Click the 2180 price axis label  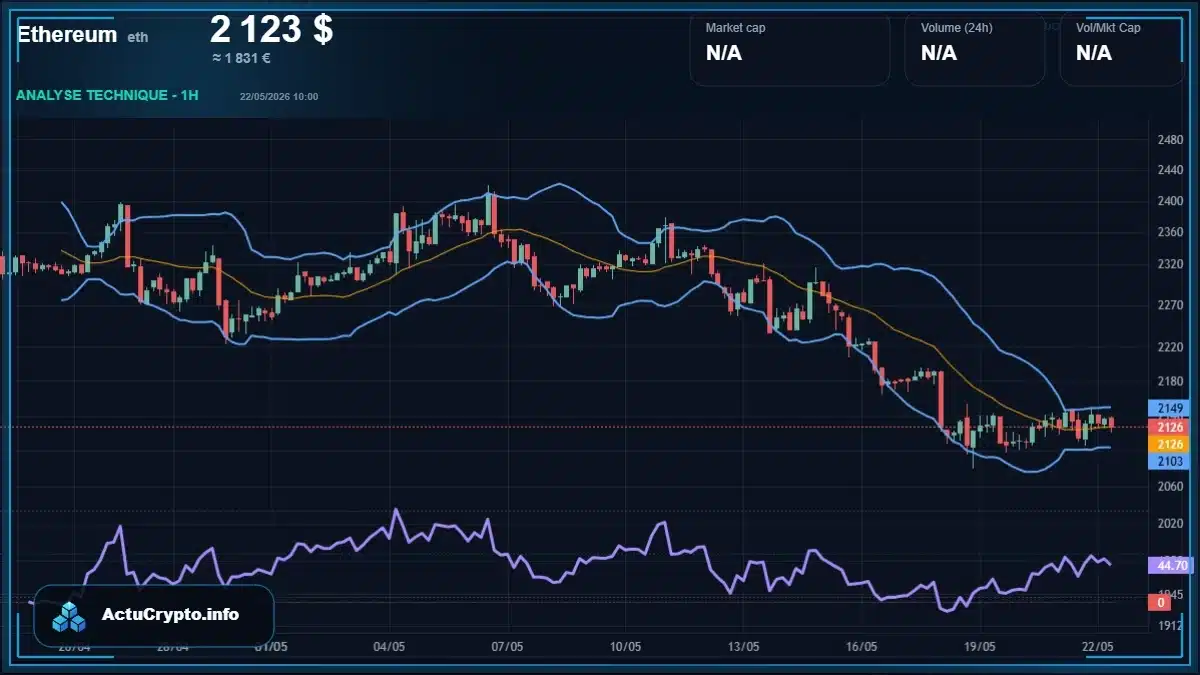[x=1170, y=382]
